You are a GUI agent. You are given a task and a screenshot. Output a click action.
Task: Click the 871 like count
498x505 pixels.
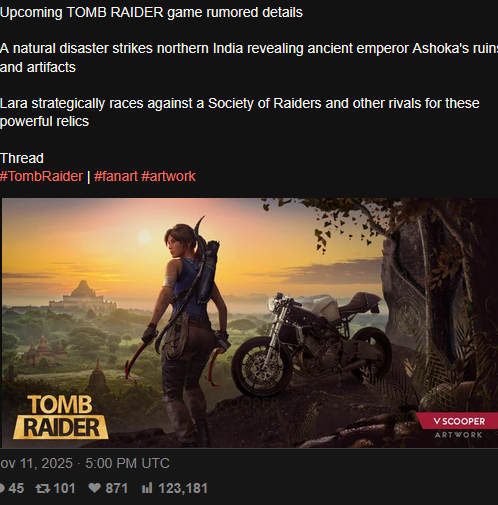tap(117, 489)
